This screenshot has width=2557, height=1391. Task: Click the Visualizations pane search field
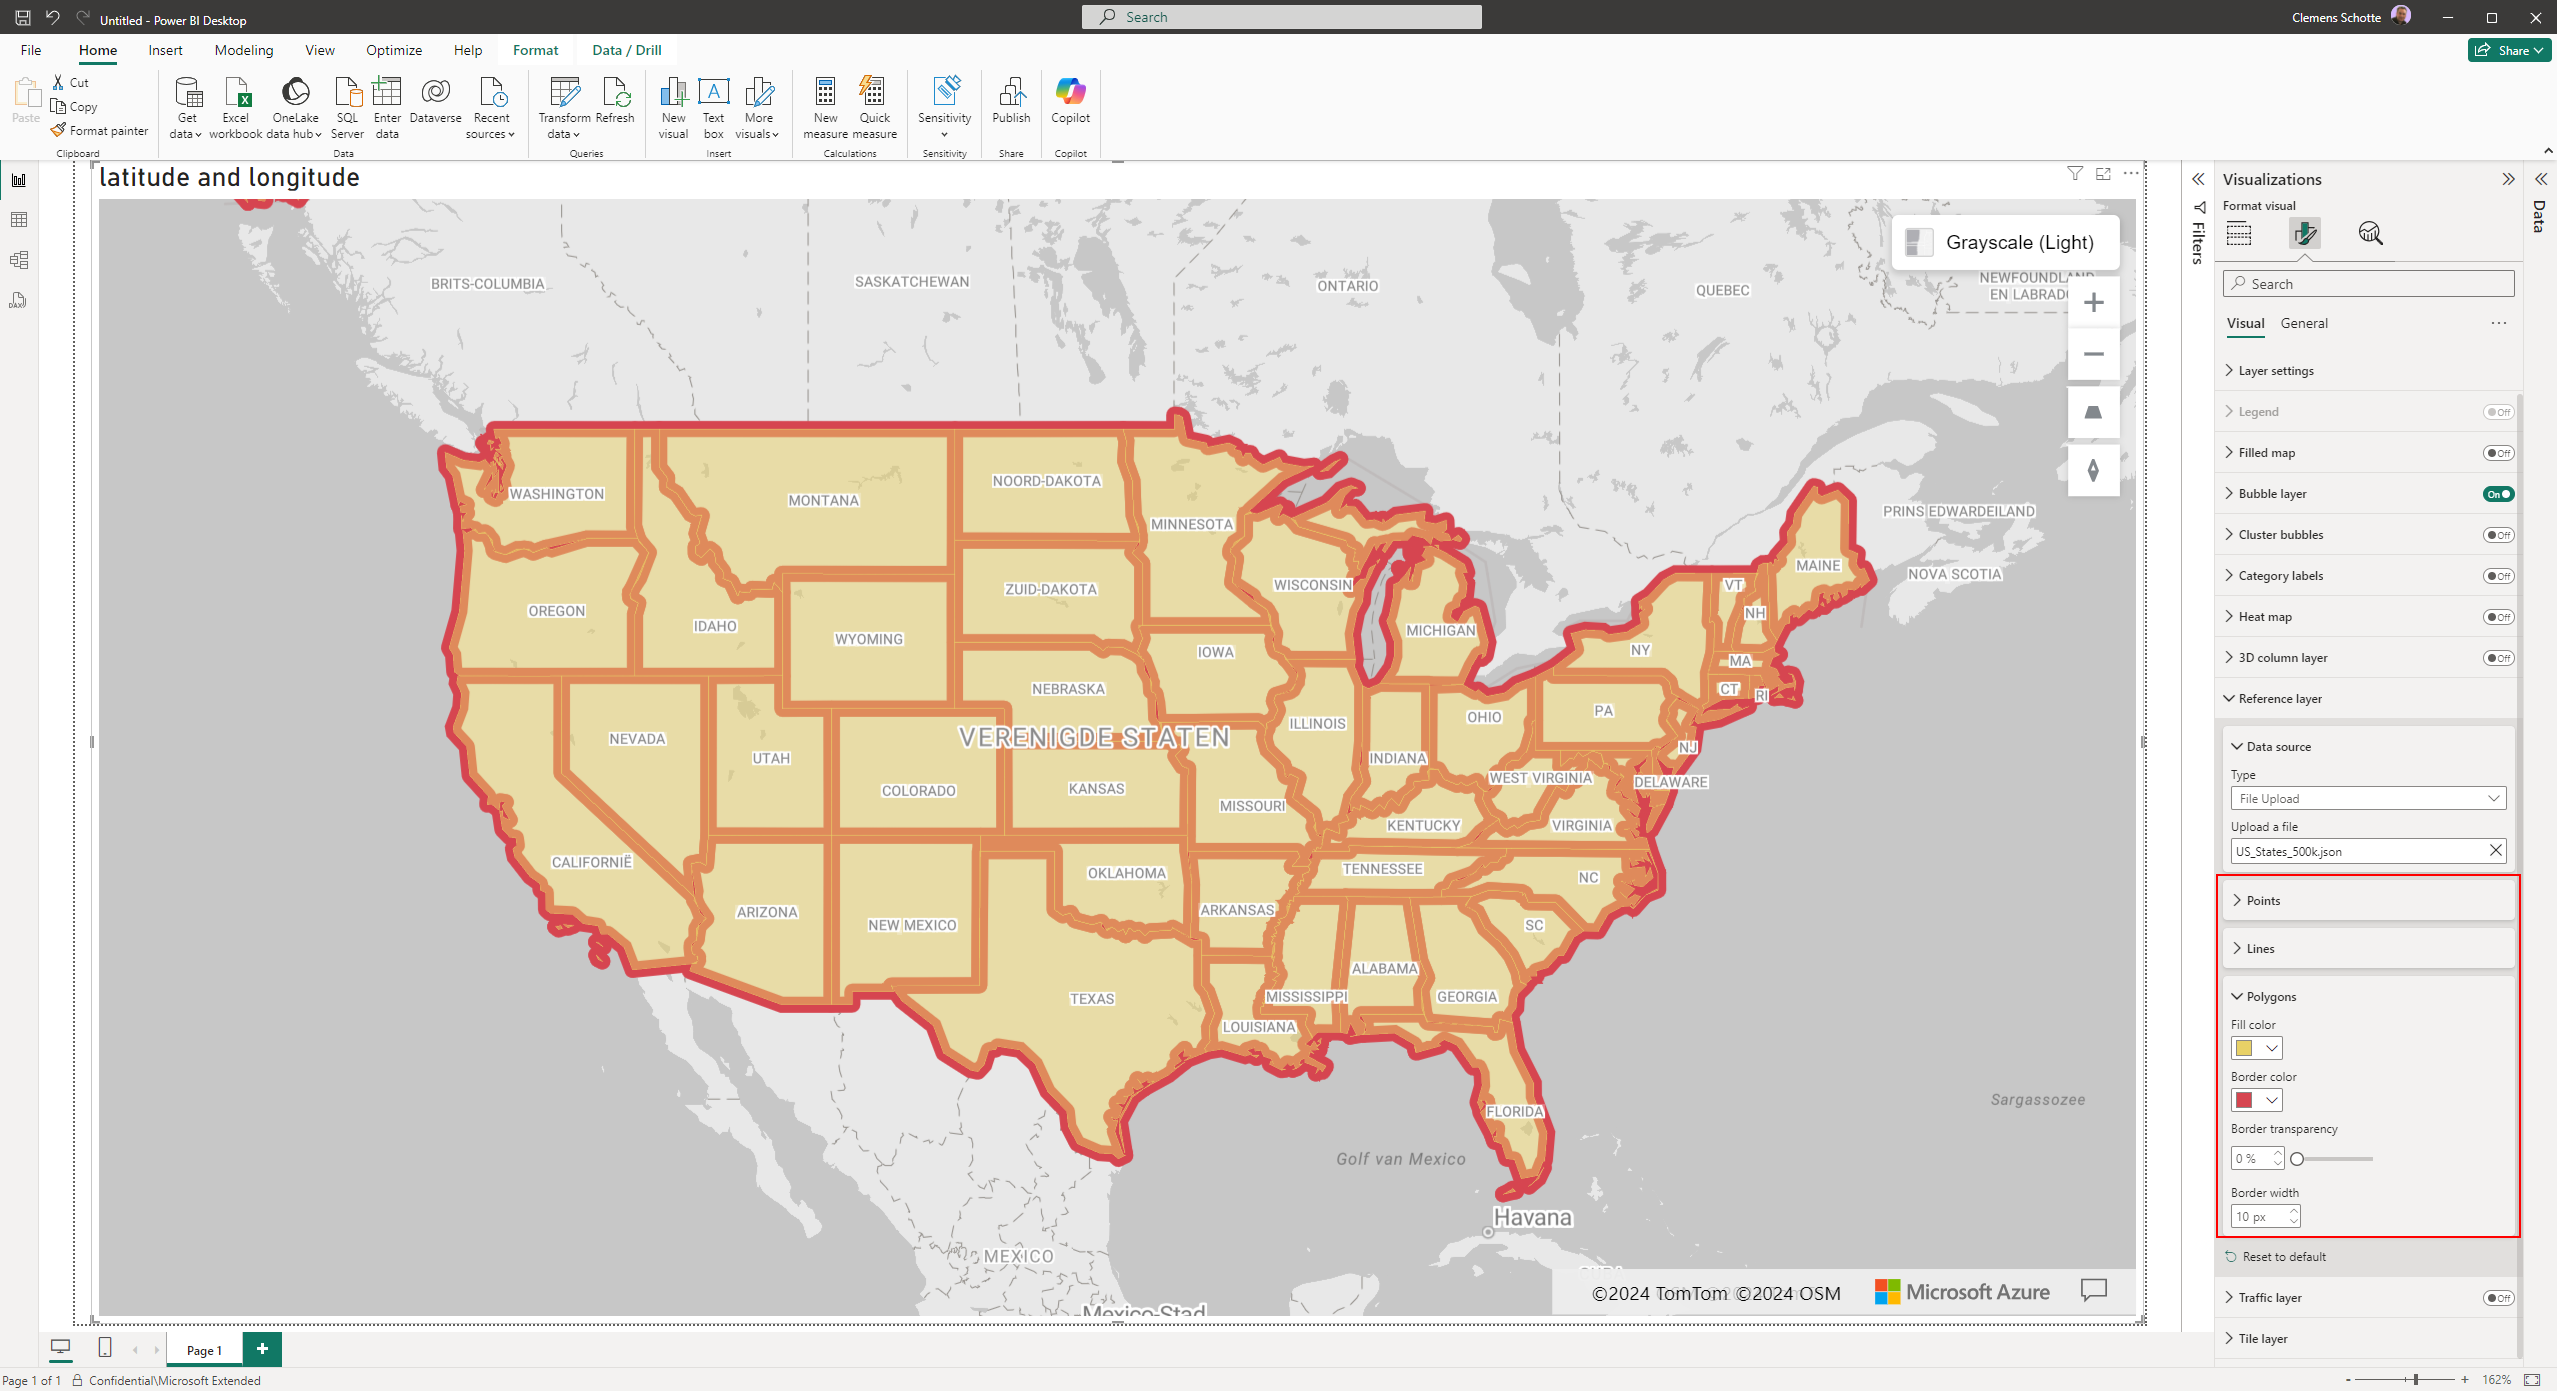point(2367,284)
